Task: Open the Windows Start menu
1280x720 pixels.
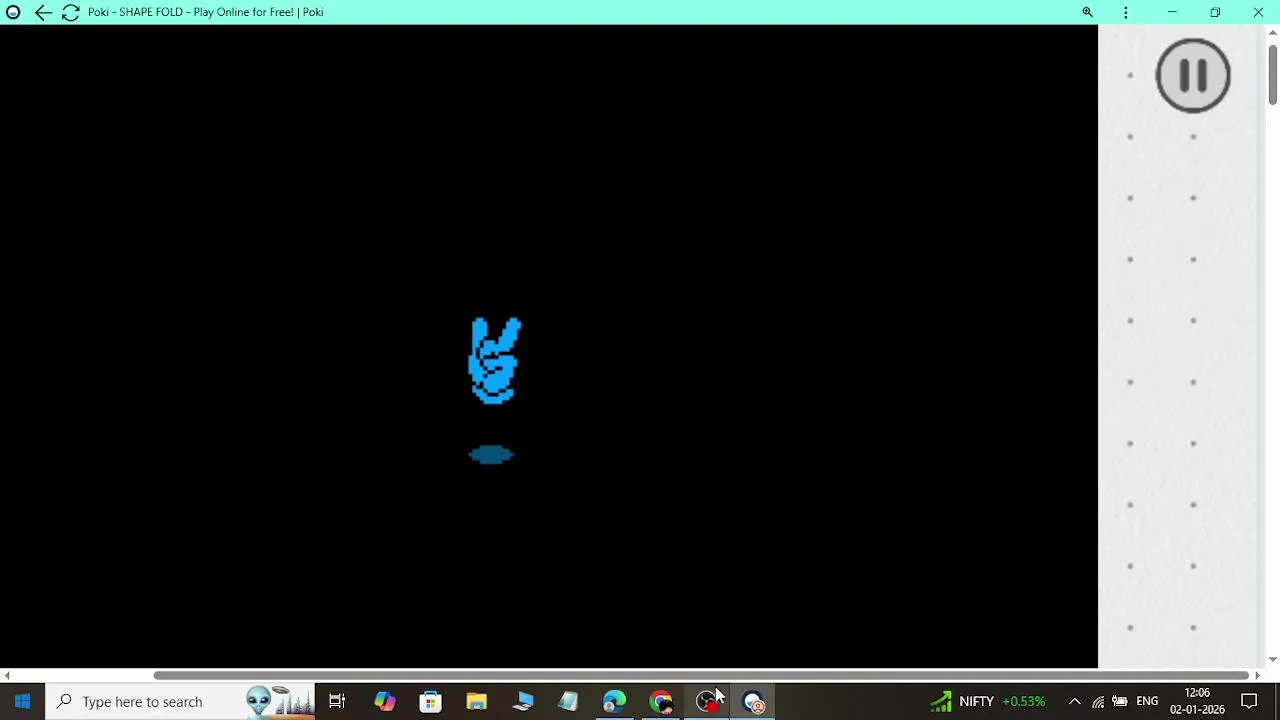Action: 22,701
